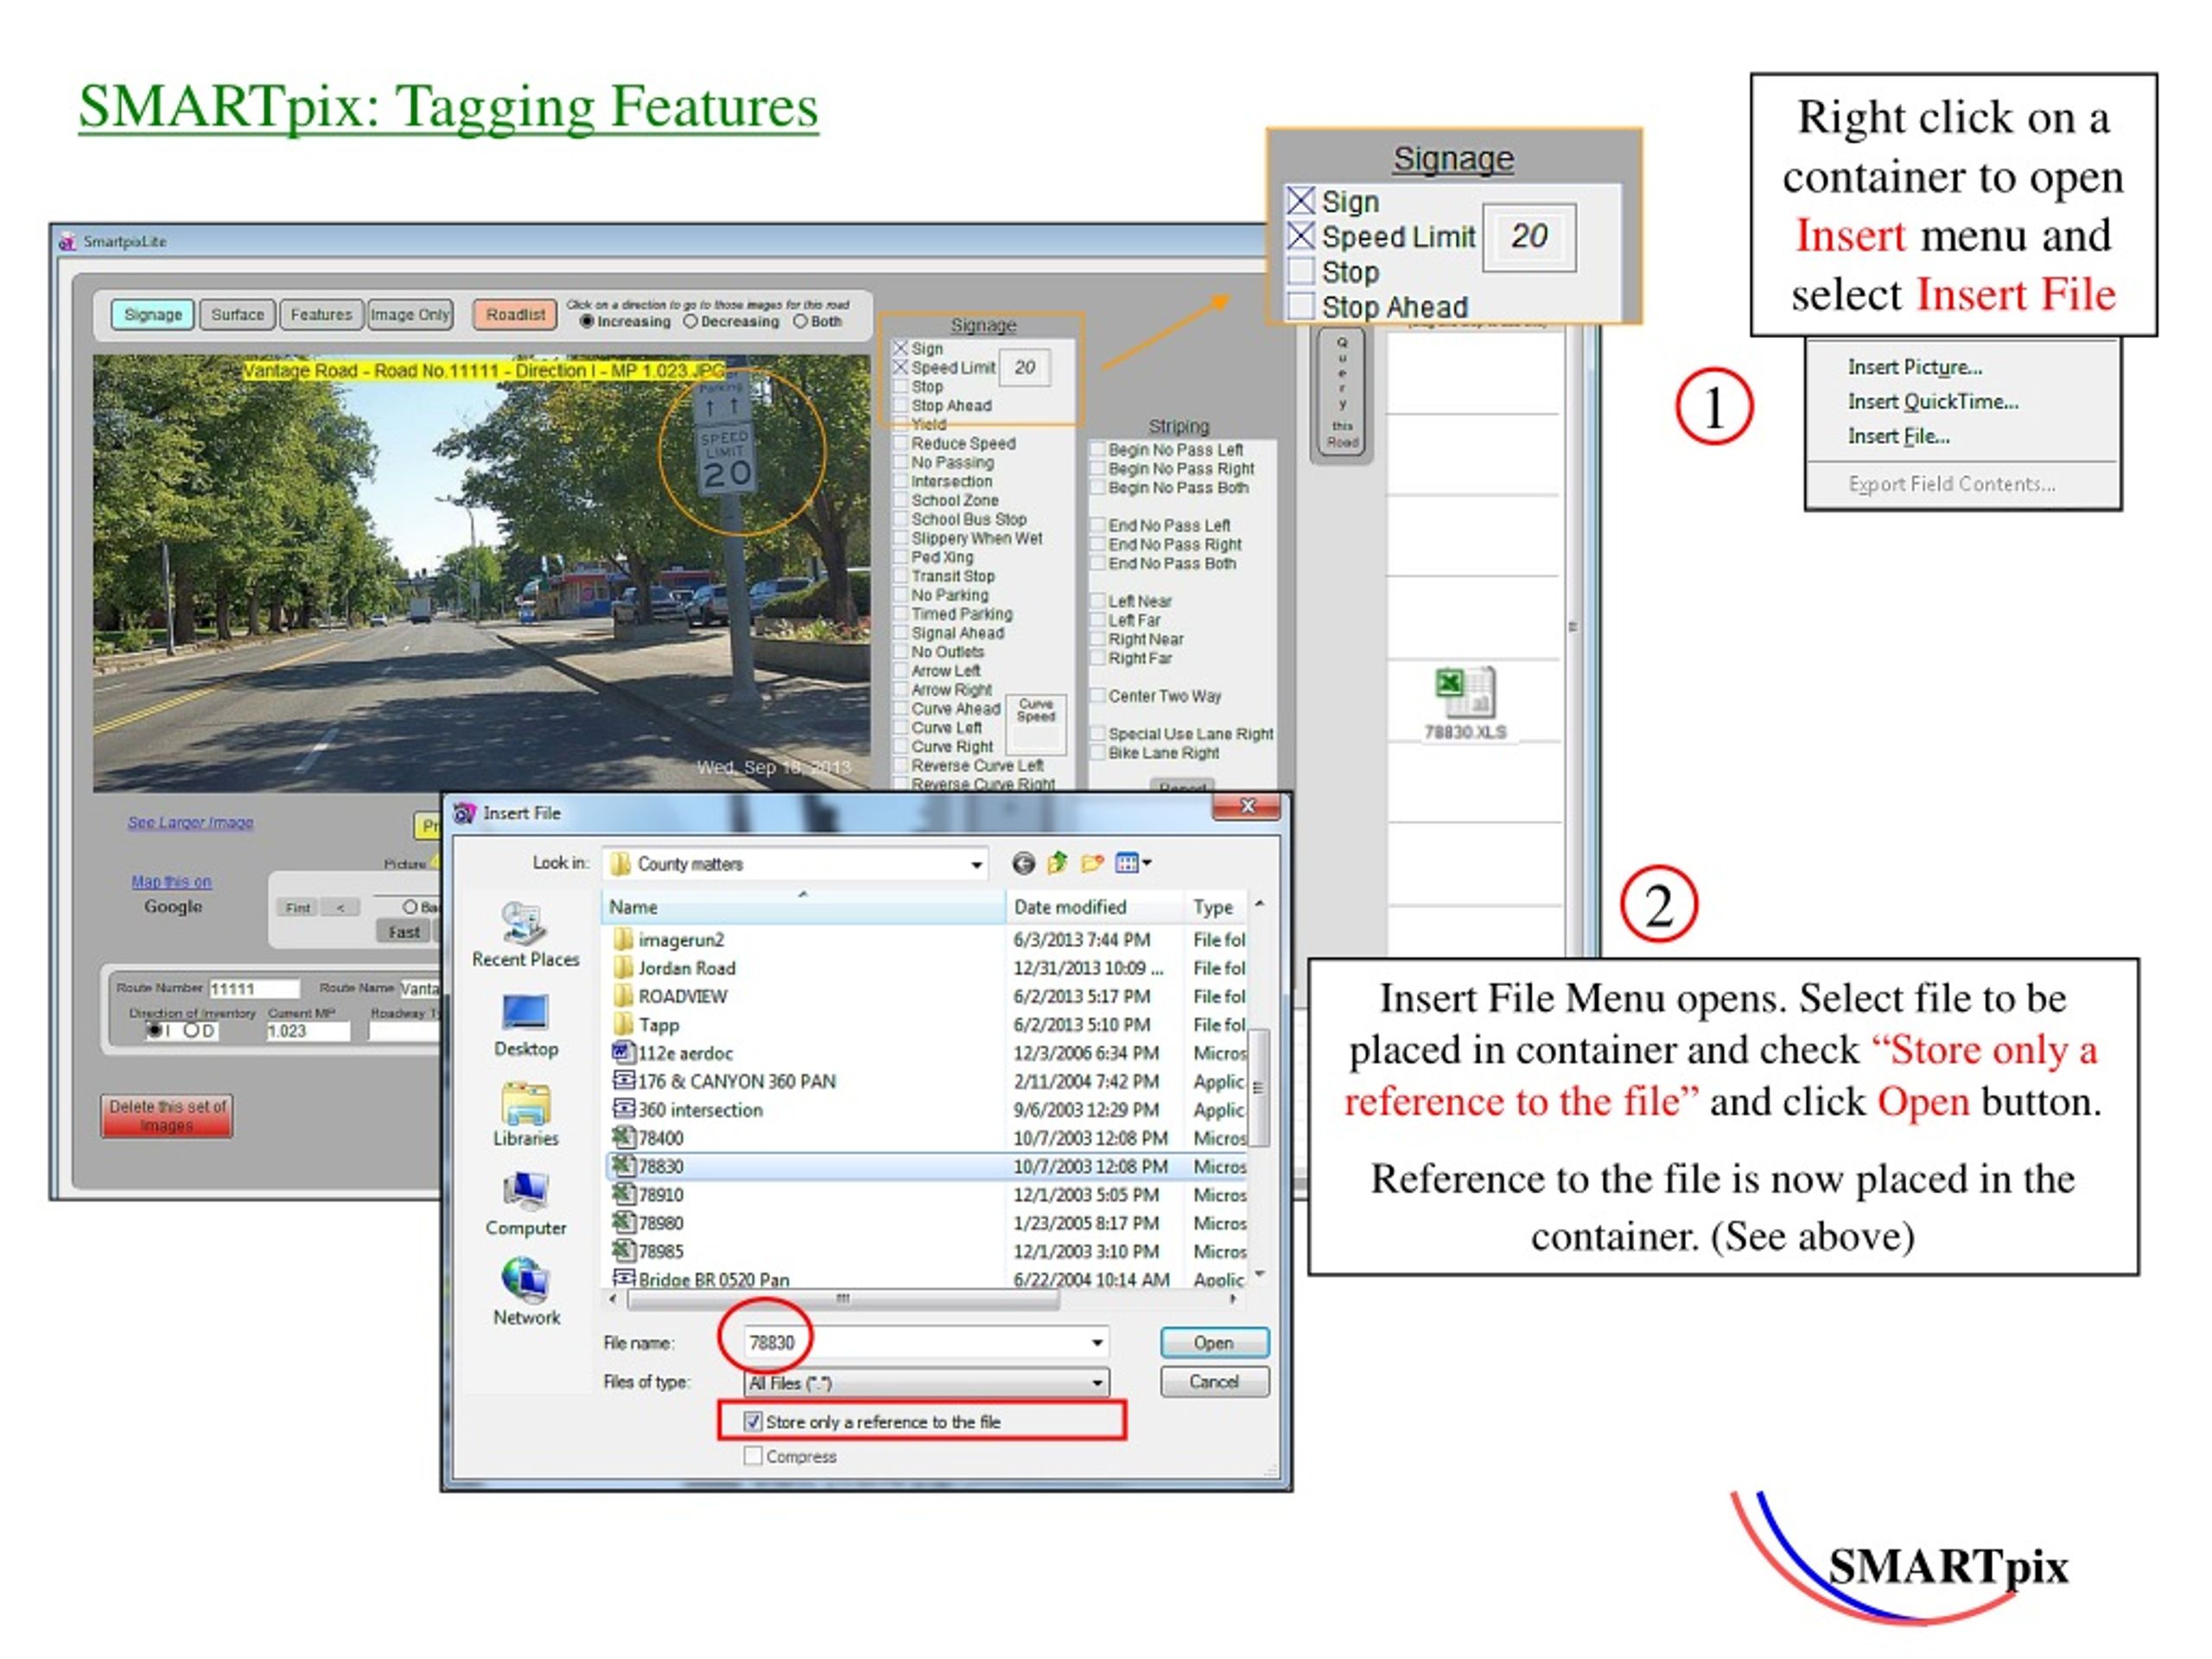Click the Excel icon beside 78985
Image resolution: width=2212 pixels, height=1659 pixels.
click(623, 1251)
